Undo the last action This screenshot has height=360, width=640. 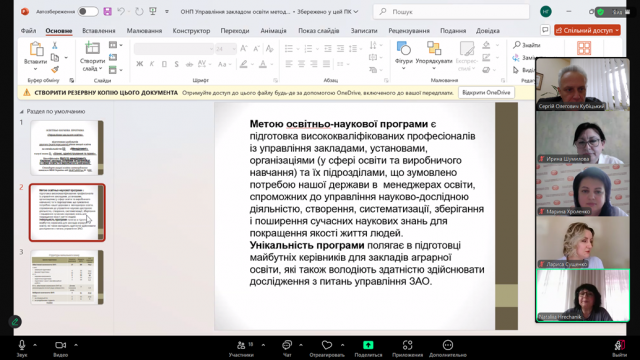click(121, 11)
